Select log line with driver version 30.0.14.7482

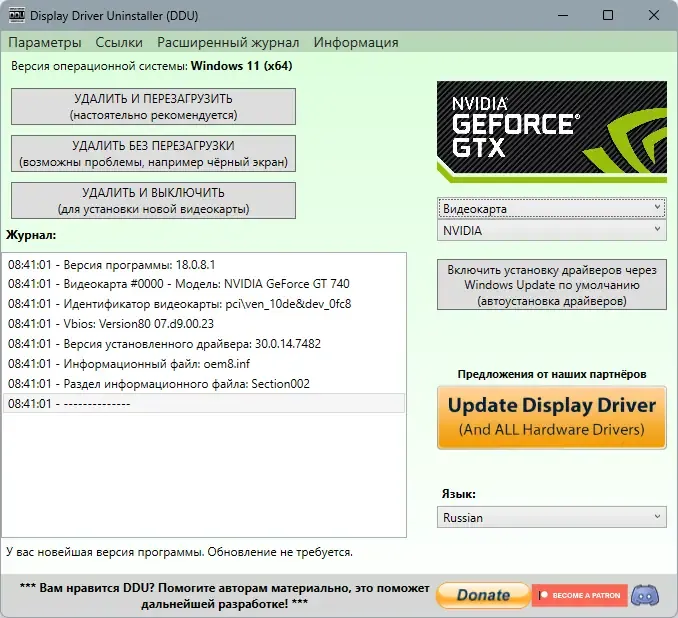point(204,343)
